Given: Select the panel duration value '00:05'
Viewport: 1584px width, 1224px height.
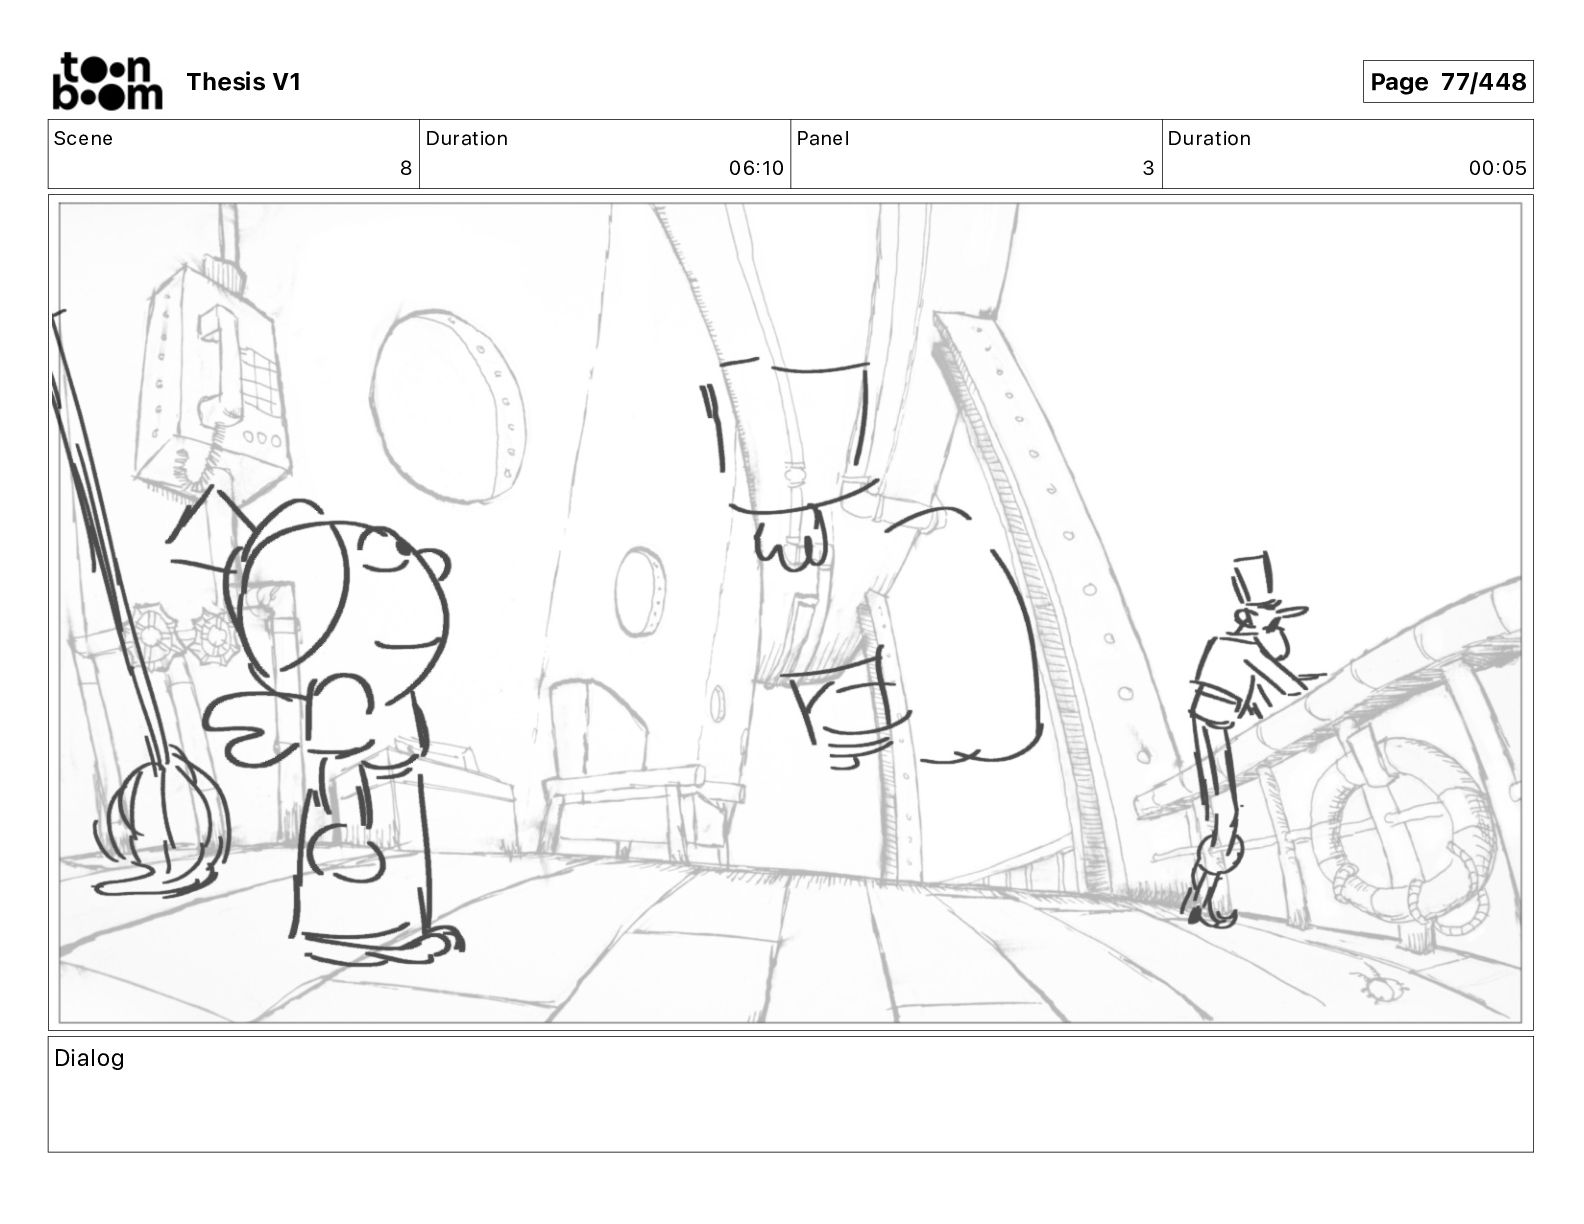Looking at the screenshot, I should point(1497,168).
